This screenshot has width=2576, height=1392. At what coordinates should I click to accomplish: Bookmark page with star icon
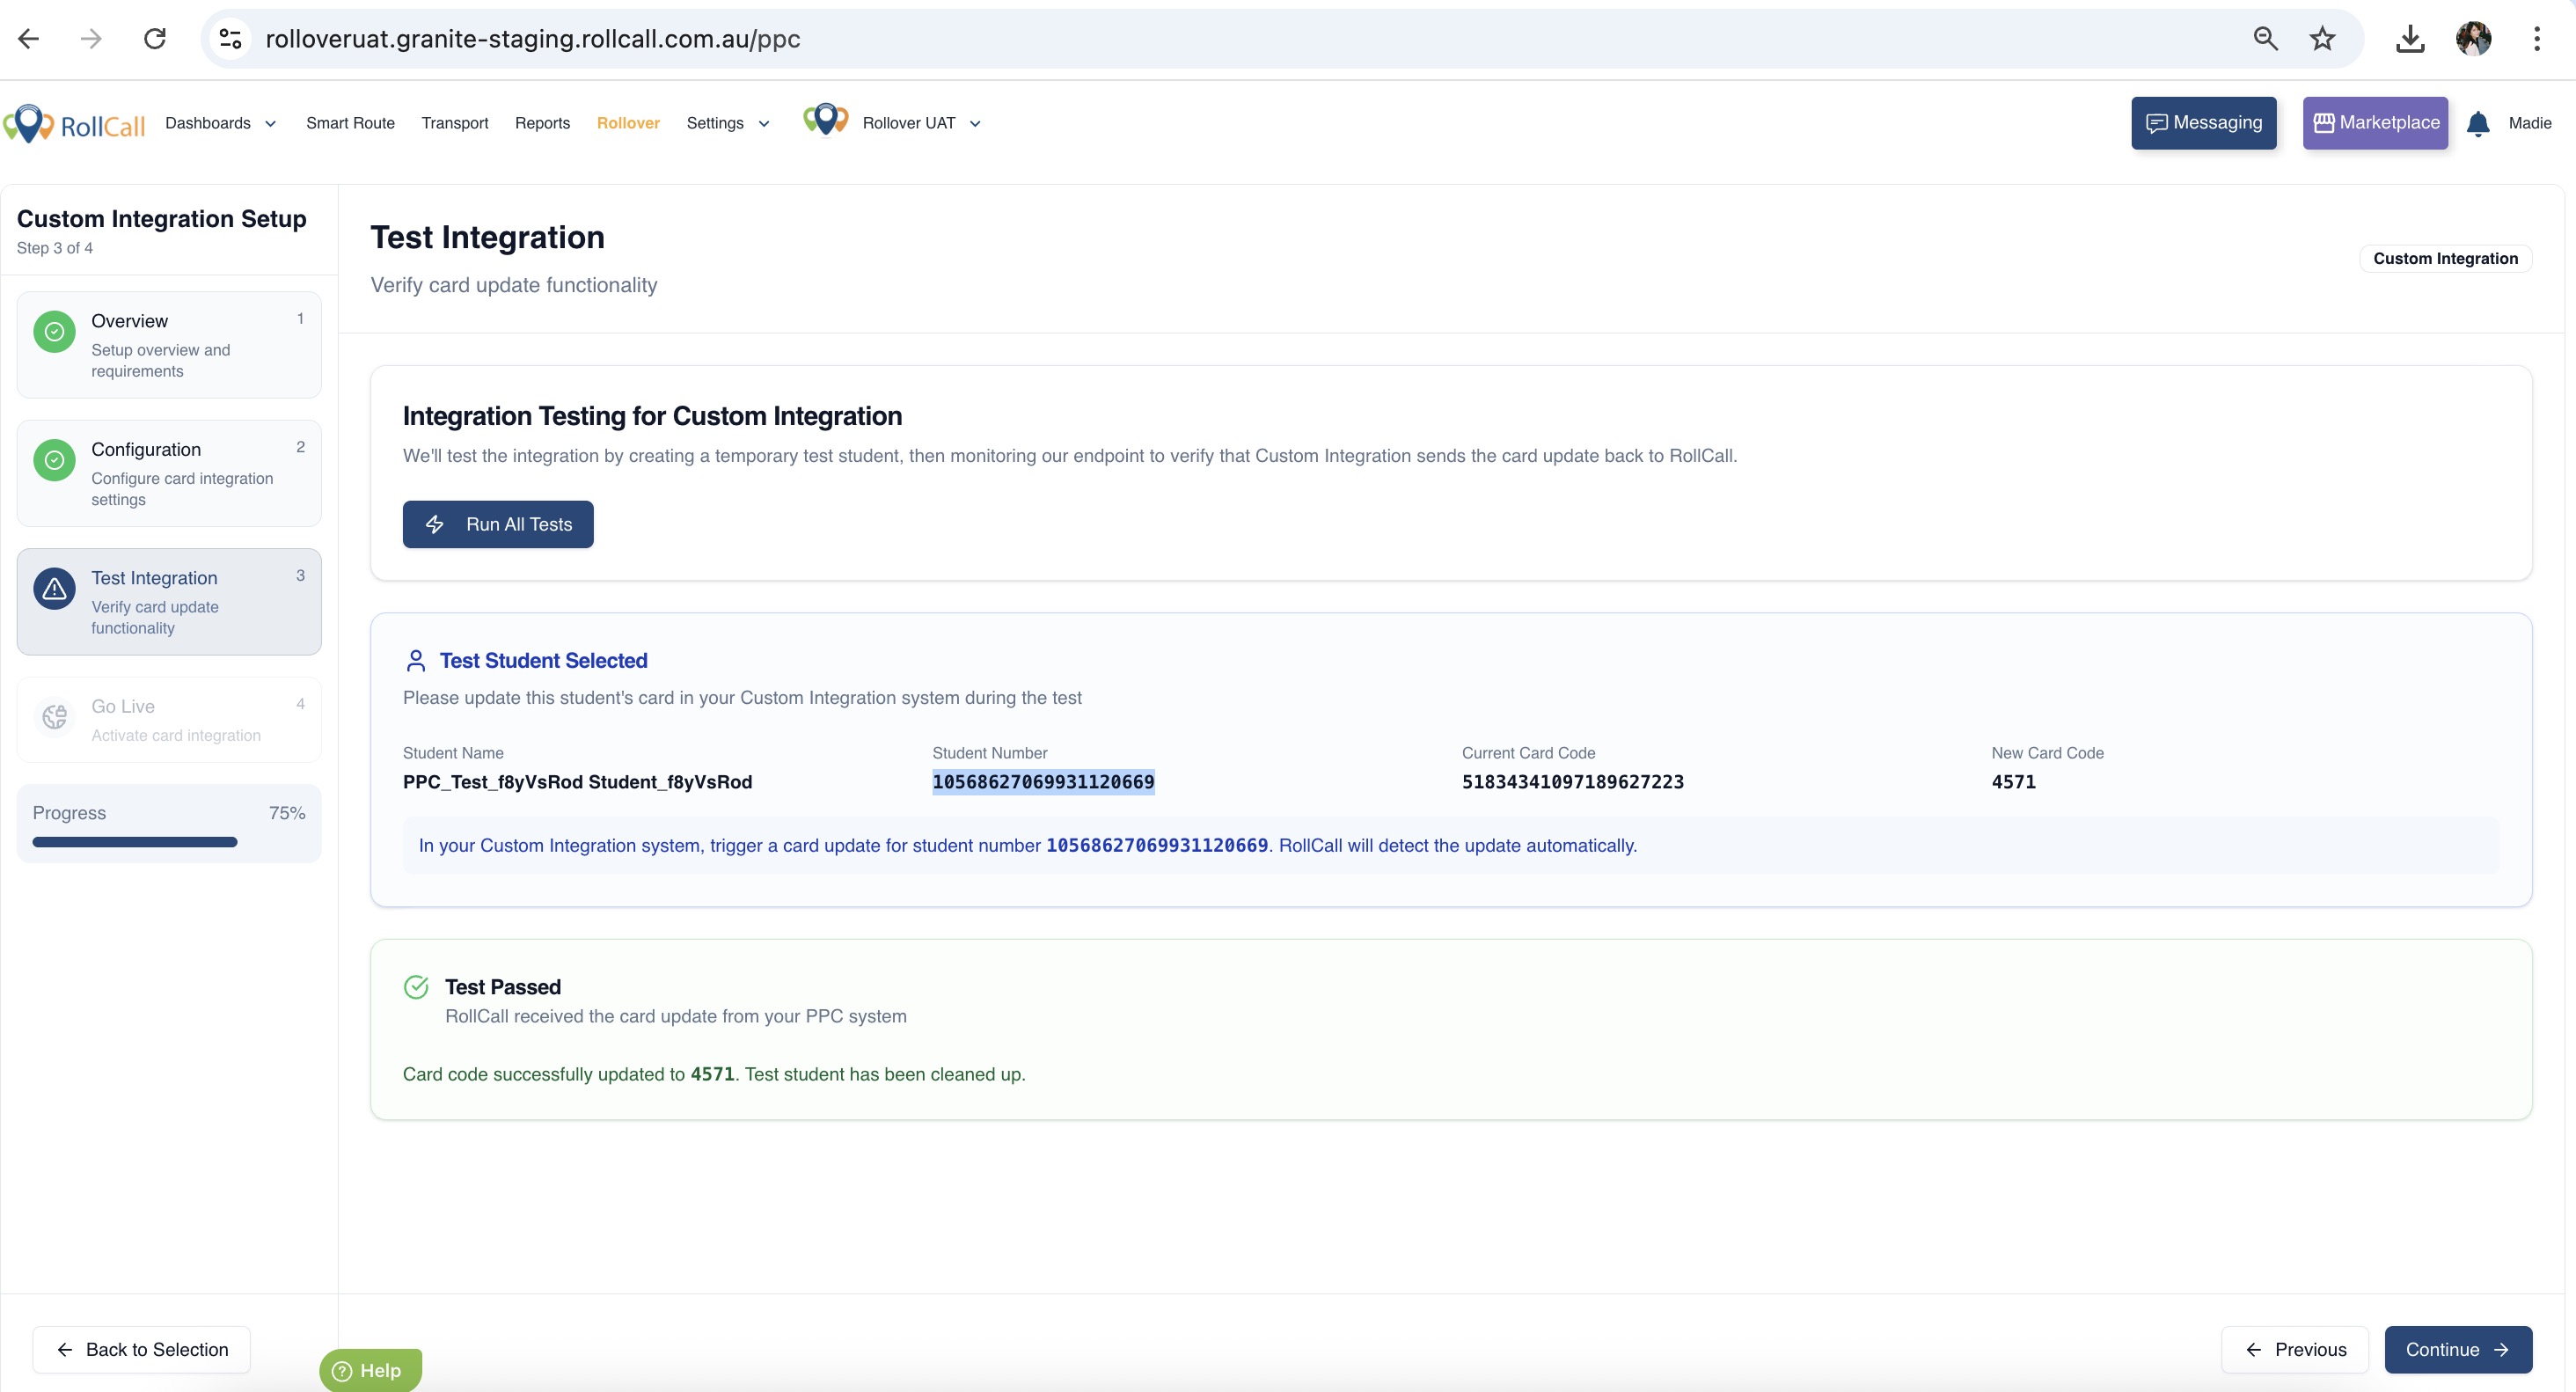point(2322,39)
